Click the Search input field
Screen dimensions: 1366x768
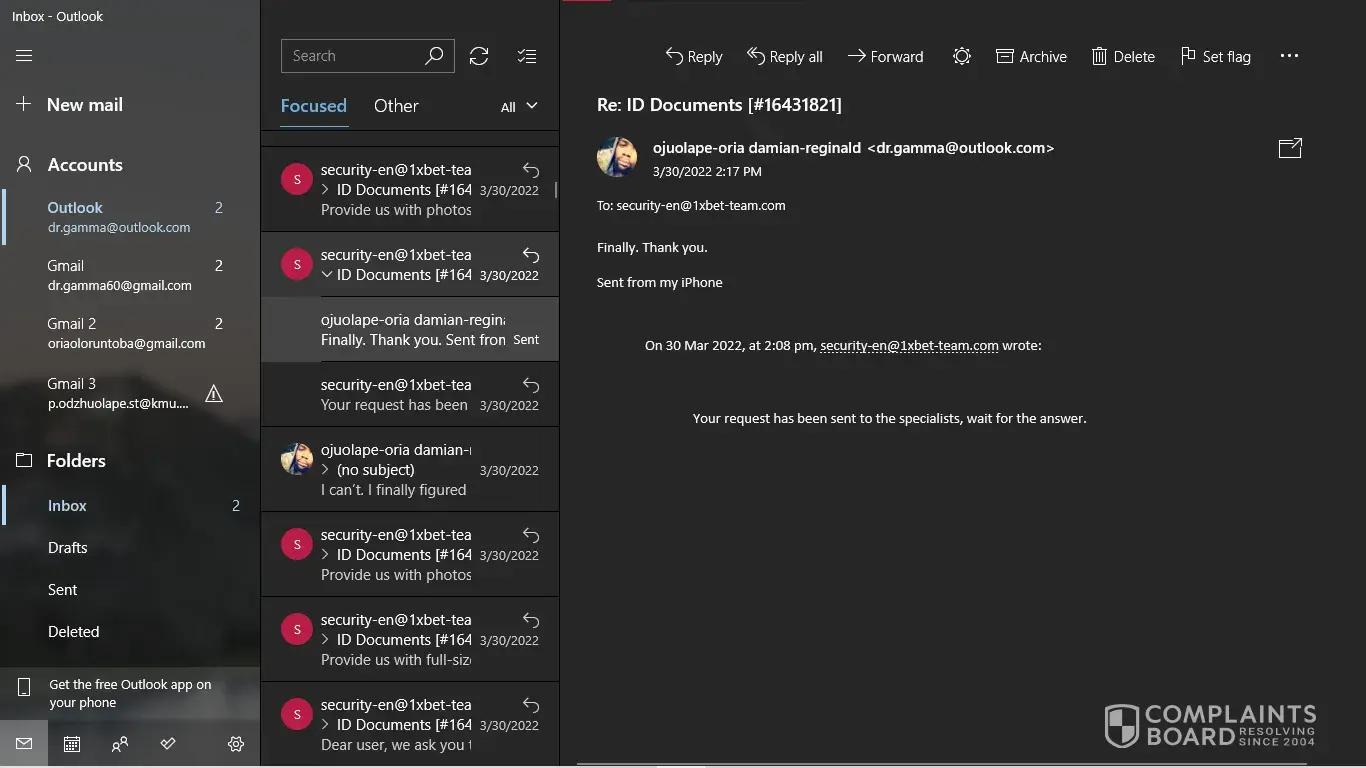tap(352, 56)
